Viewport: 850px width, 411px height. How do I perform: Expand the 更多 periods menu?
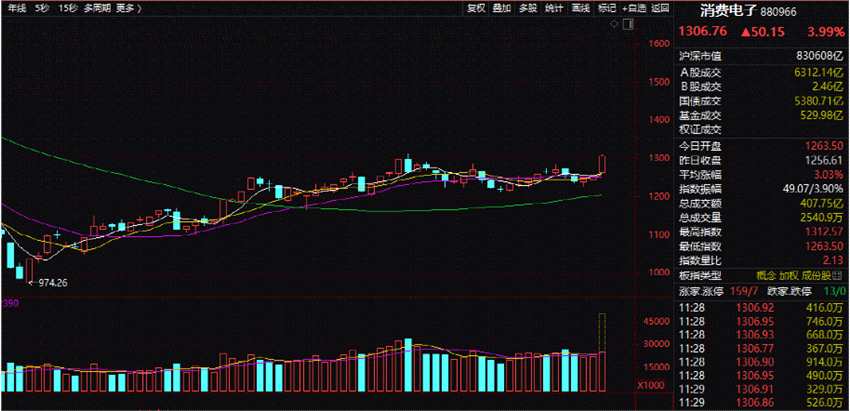click(x=129, y=8)
